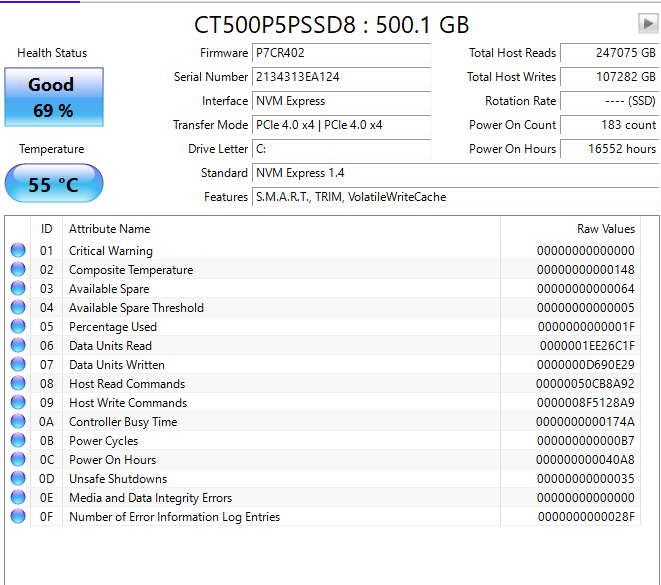Click status orb for Media and Data Integrity Errors
Viewport: 661px width, 585px height.
click(x=18, y=497)
